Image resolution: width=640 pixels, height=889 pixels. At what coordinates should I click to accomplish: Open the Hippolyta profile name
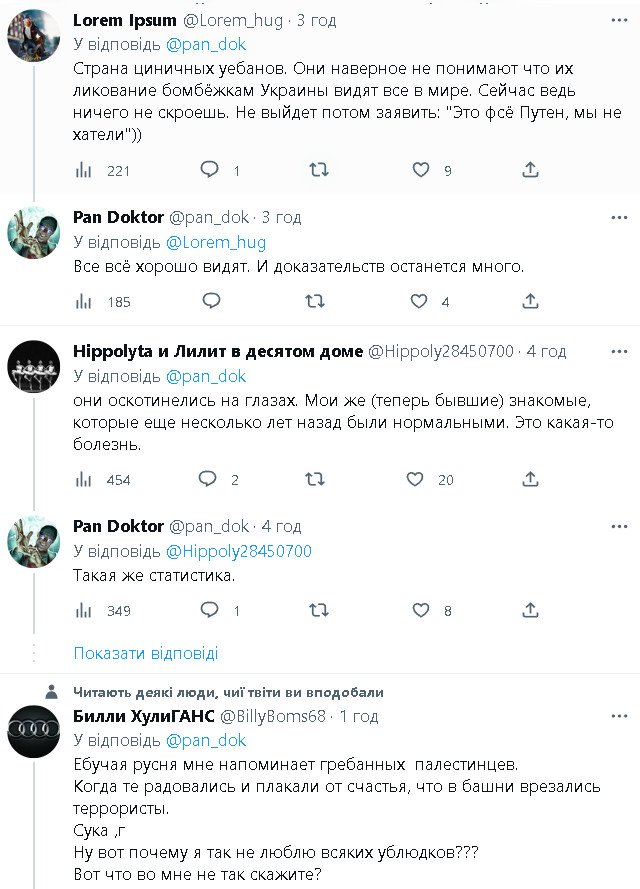point(218,351)
